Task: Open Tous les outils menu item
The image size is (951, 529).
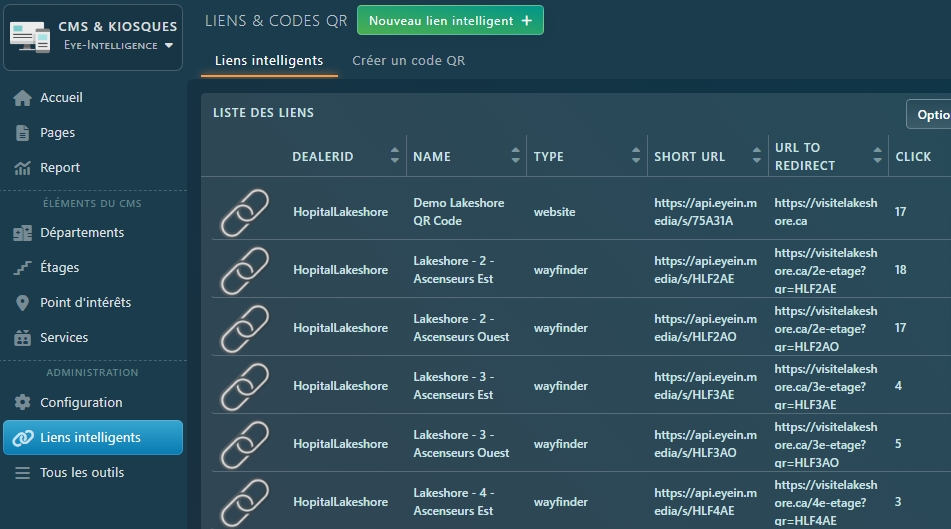Action: pyautogui.click(x=82, y=473)
